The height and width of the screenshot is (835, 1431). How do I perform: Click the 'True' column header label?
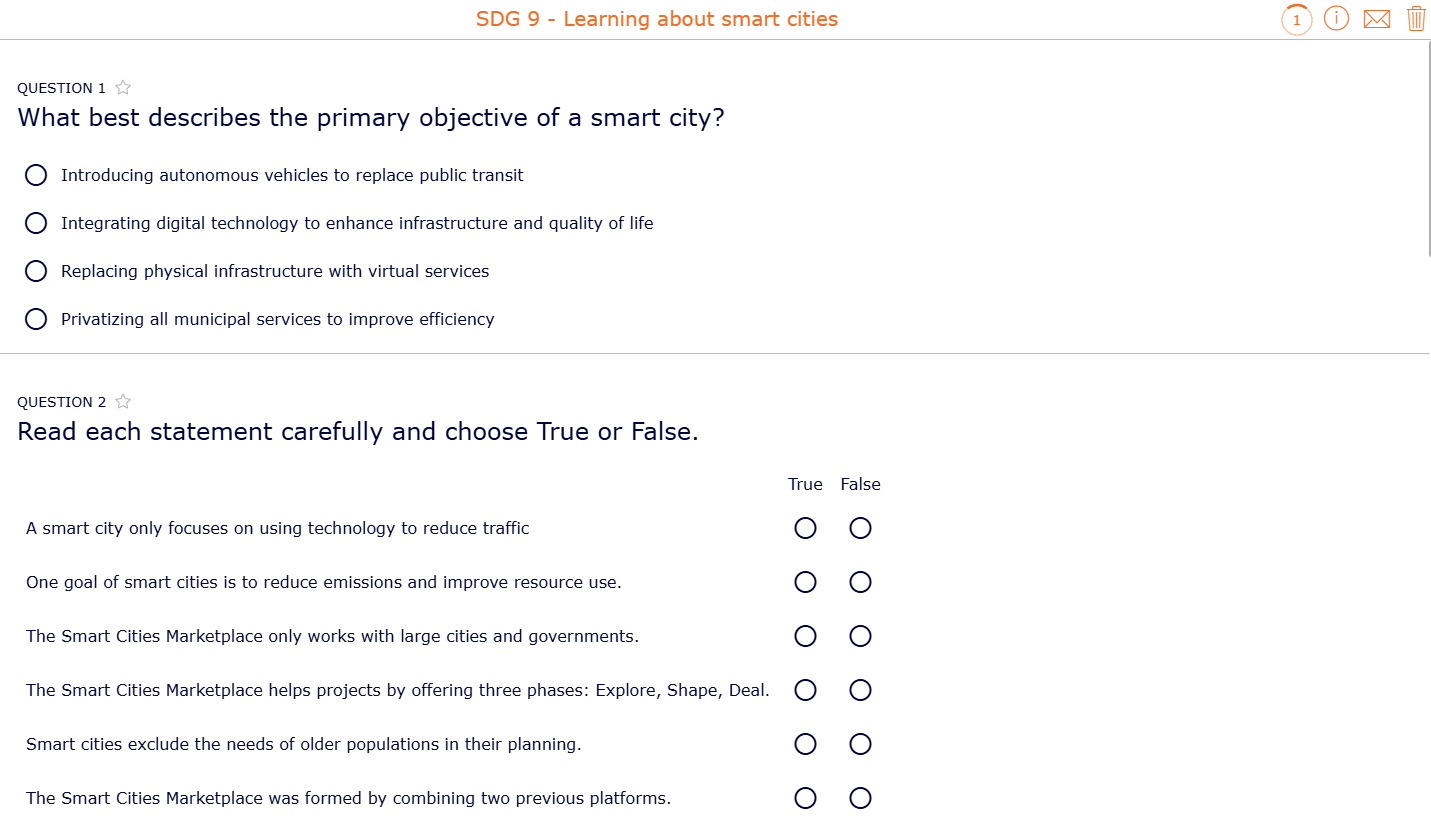pyautogui.click(x=805, y=484)
